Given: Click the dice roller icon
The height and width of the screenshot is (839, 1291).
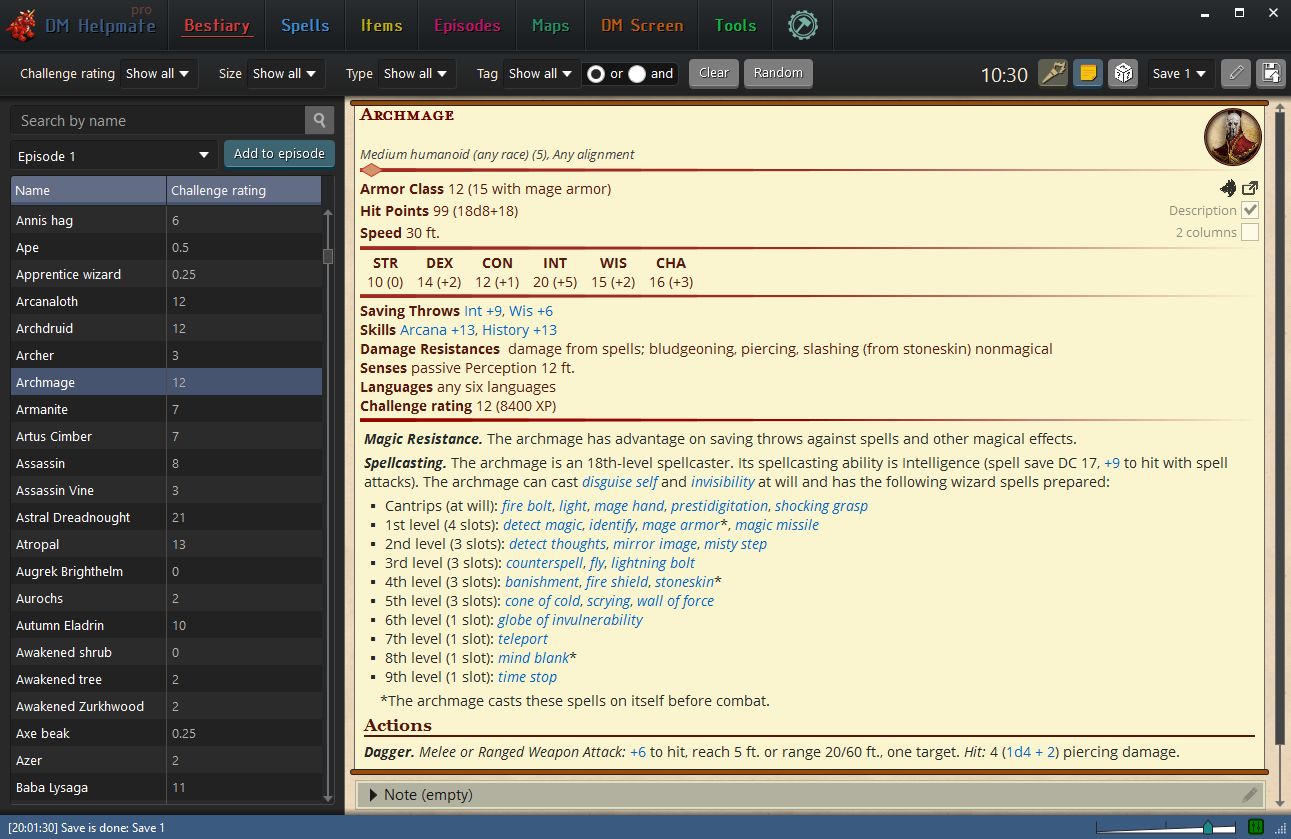Looking at the screenshot, I should click(x=1122, y=73).
